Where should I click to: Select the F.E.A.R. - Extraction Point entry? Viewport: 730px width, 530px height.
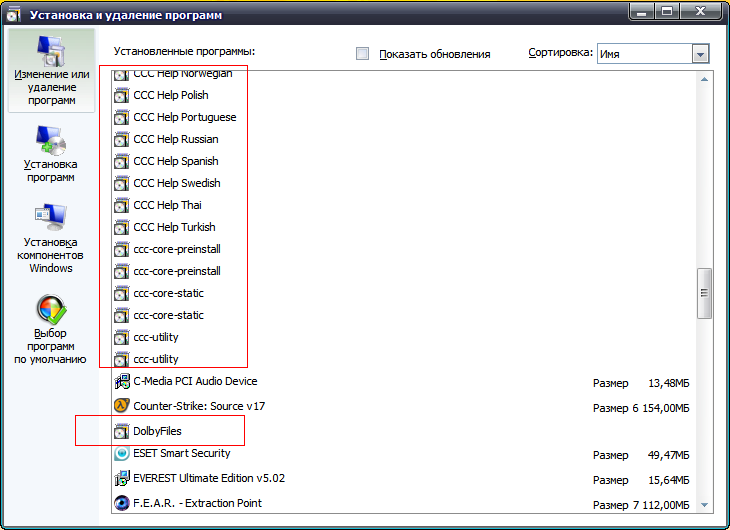tap(197, 503)
